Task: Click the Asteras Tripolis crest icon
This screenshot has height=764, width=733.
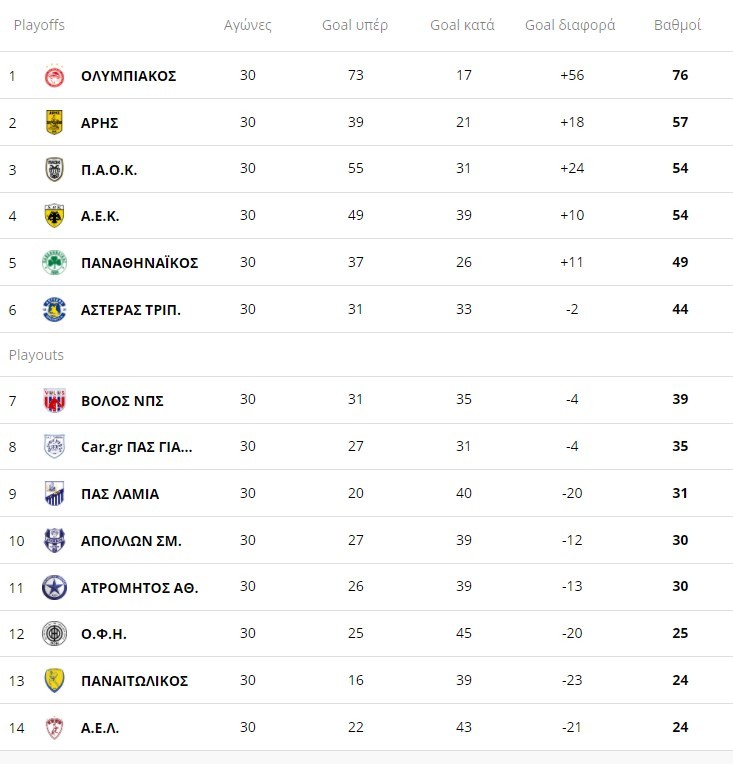Action: 54,310
